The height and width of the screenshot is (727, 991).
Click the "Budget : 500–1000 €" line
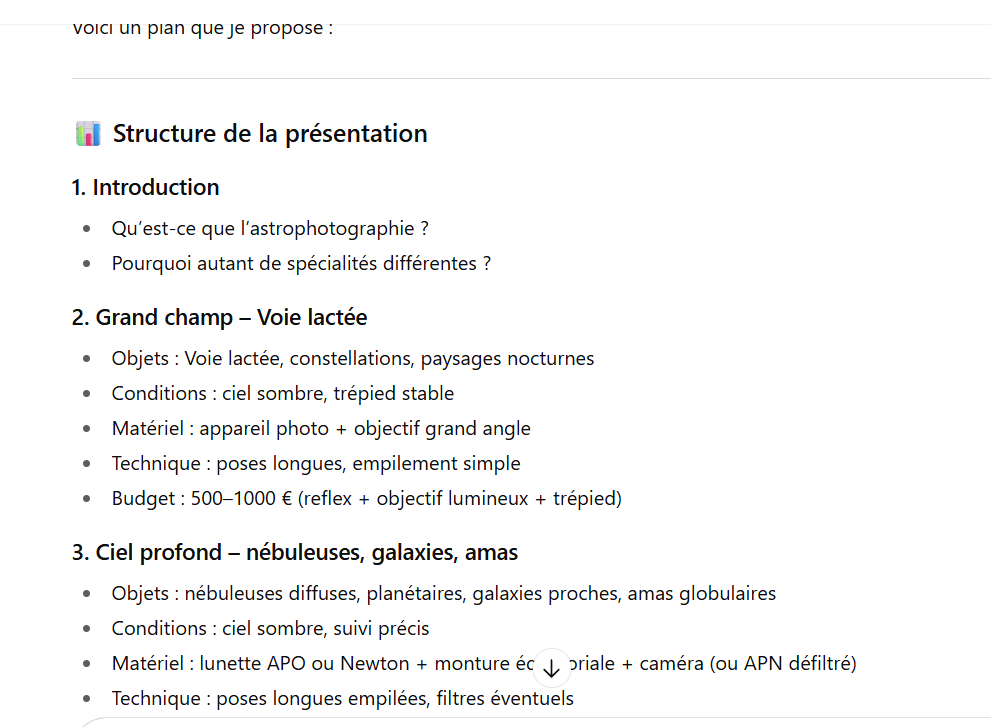pyautogui.click(x=366, y=498)
